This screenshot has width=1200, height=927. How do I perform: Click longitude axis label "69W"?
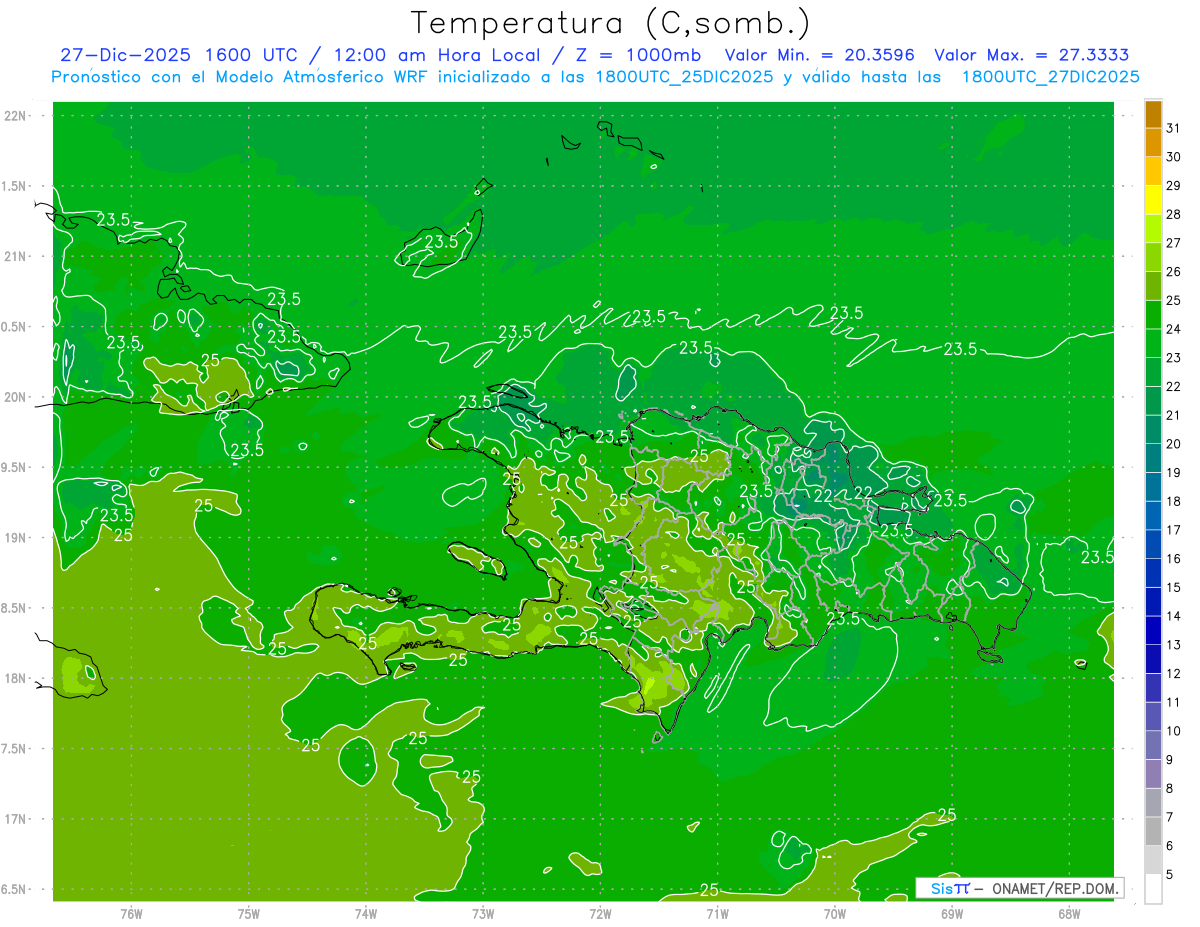952,913
